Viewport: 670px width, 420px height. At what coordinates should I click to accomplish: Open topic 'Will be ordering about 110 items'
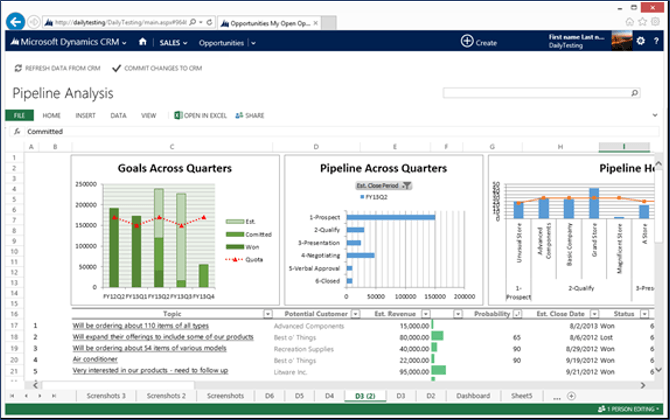(x=141, y=326)
